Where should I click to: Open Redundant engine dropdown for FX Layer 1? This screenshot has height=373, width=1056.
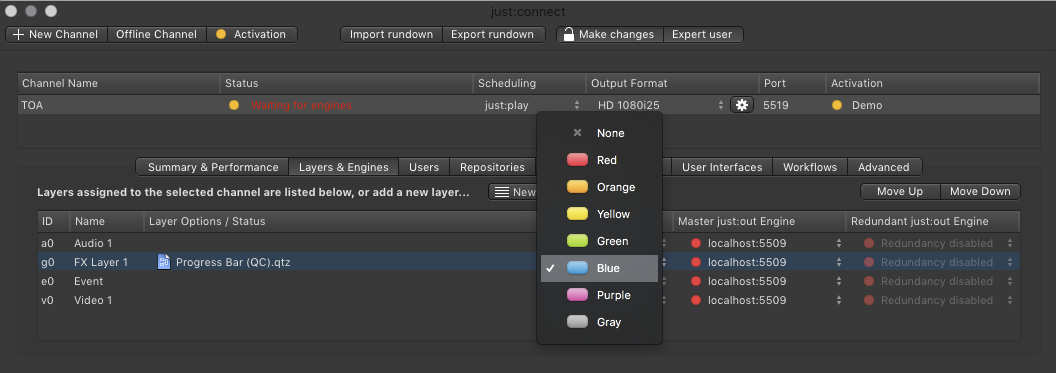(x=1010, y=262)
